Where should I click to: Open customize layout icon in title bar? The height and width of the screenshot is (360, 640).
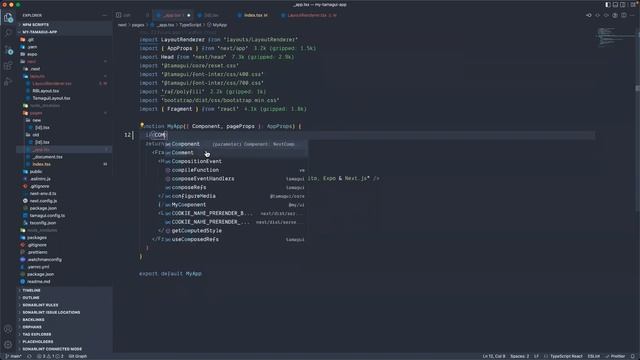[x=632, y=4]
